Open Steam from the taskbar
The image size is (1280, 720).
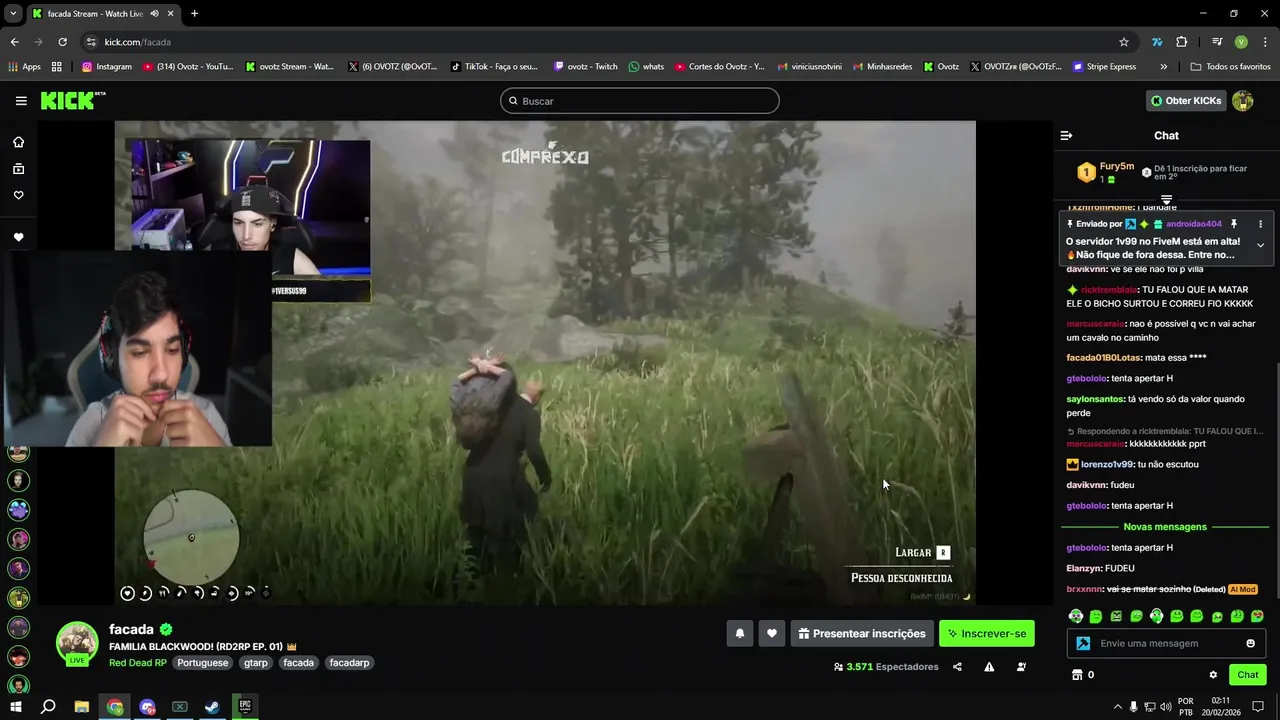coord(212,706)
